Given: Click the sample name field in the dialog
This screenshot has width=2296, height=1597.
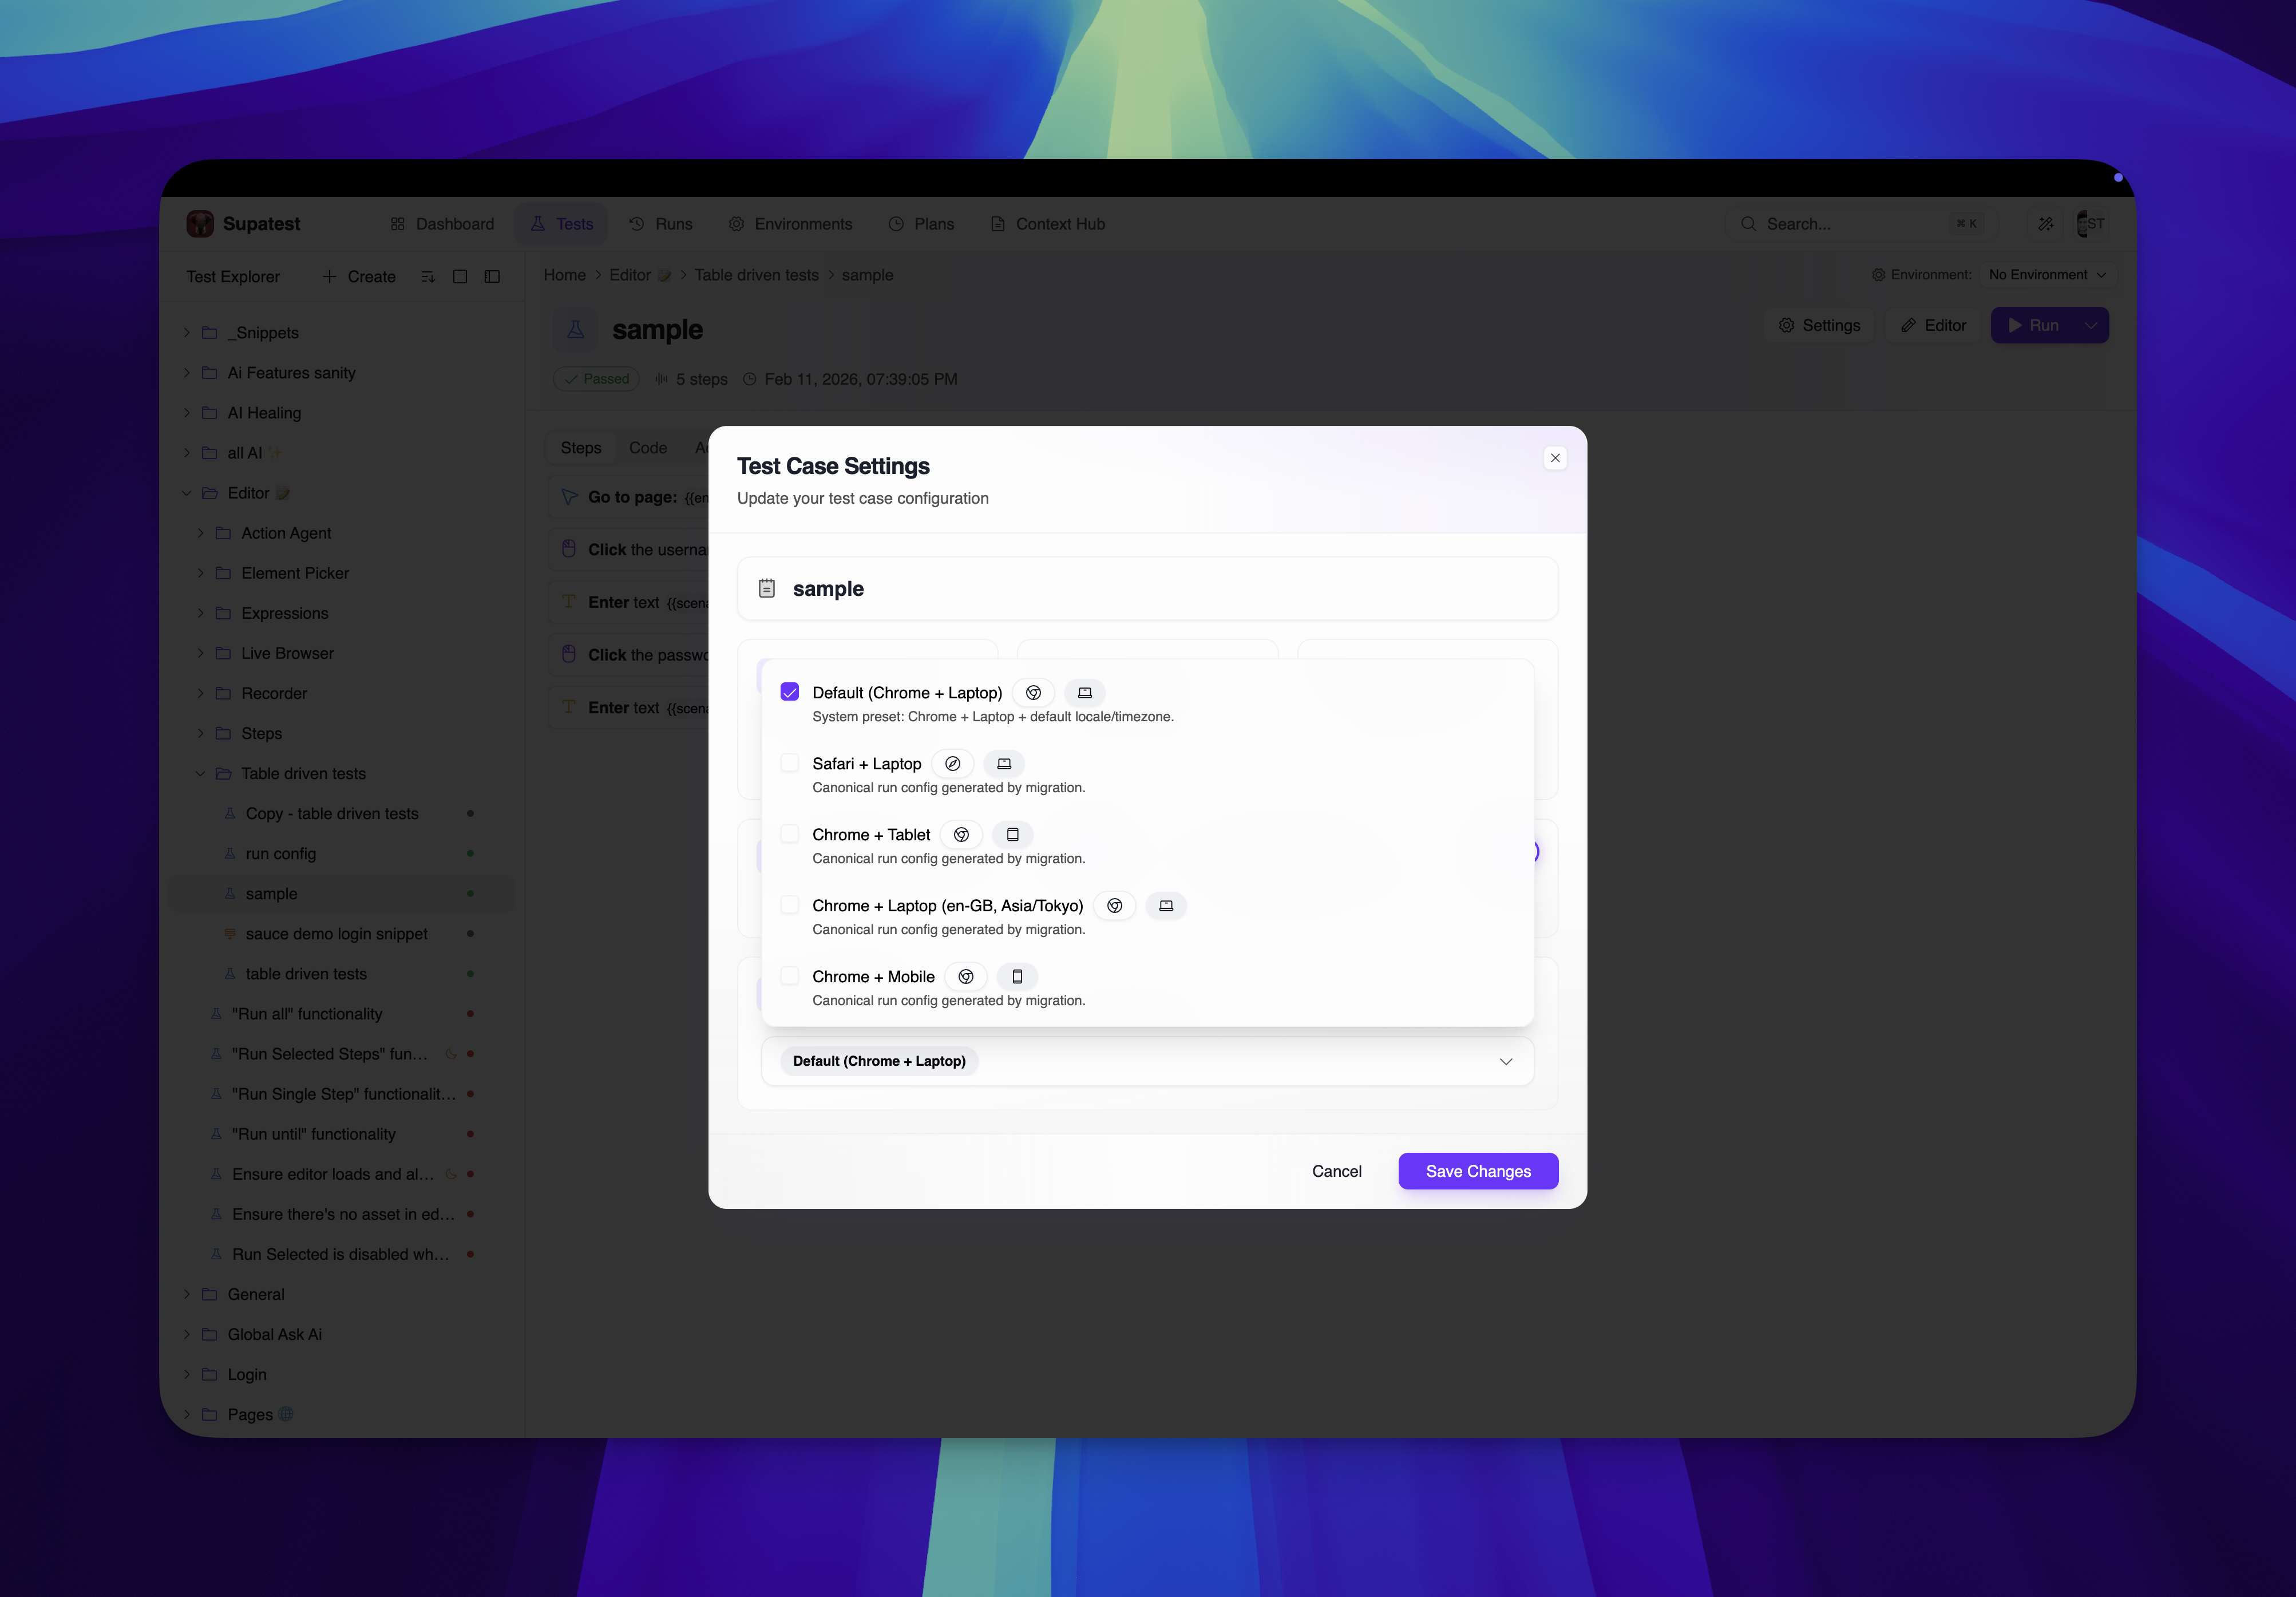Looking at the screenshot, I should pos(1146,589).
